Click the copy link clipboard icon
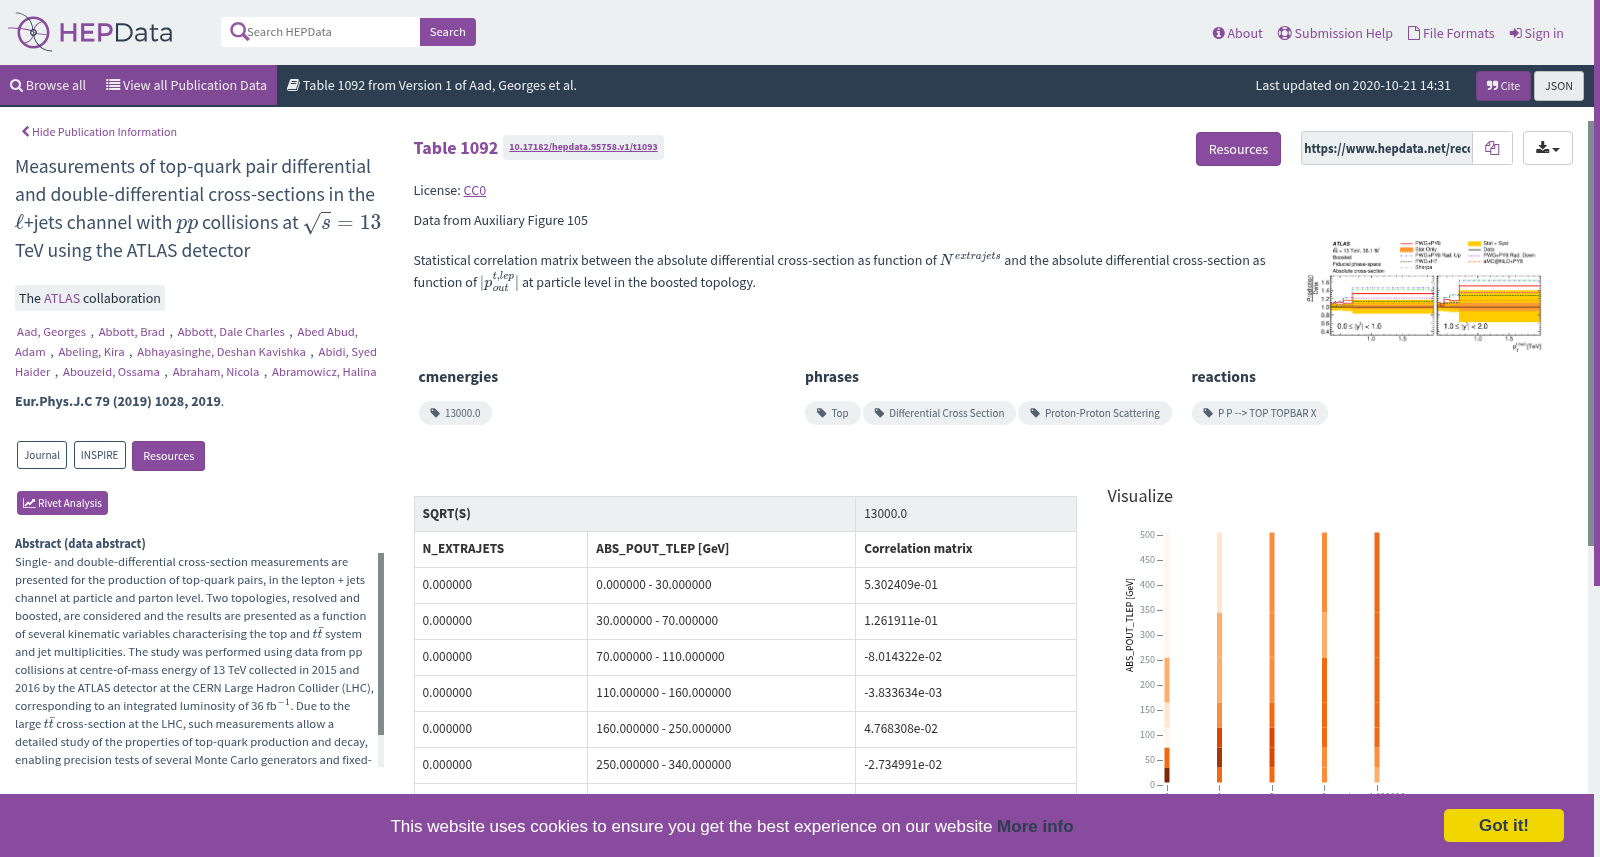Screen dimensions: 1600x857 click(x=1492, y=148)
